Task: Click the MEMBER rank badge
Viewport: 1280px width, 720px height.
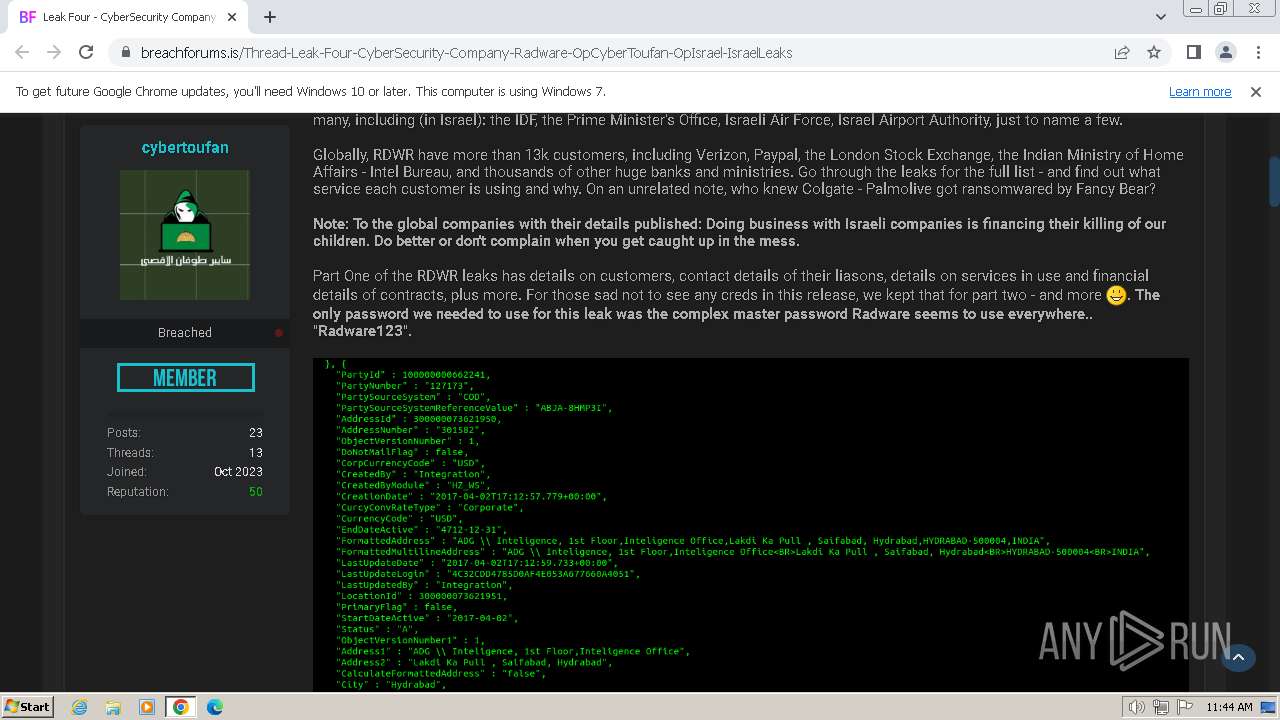Action: coord(186,378)
